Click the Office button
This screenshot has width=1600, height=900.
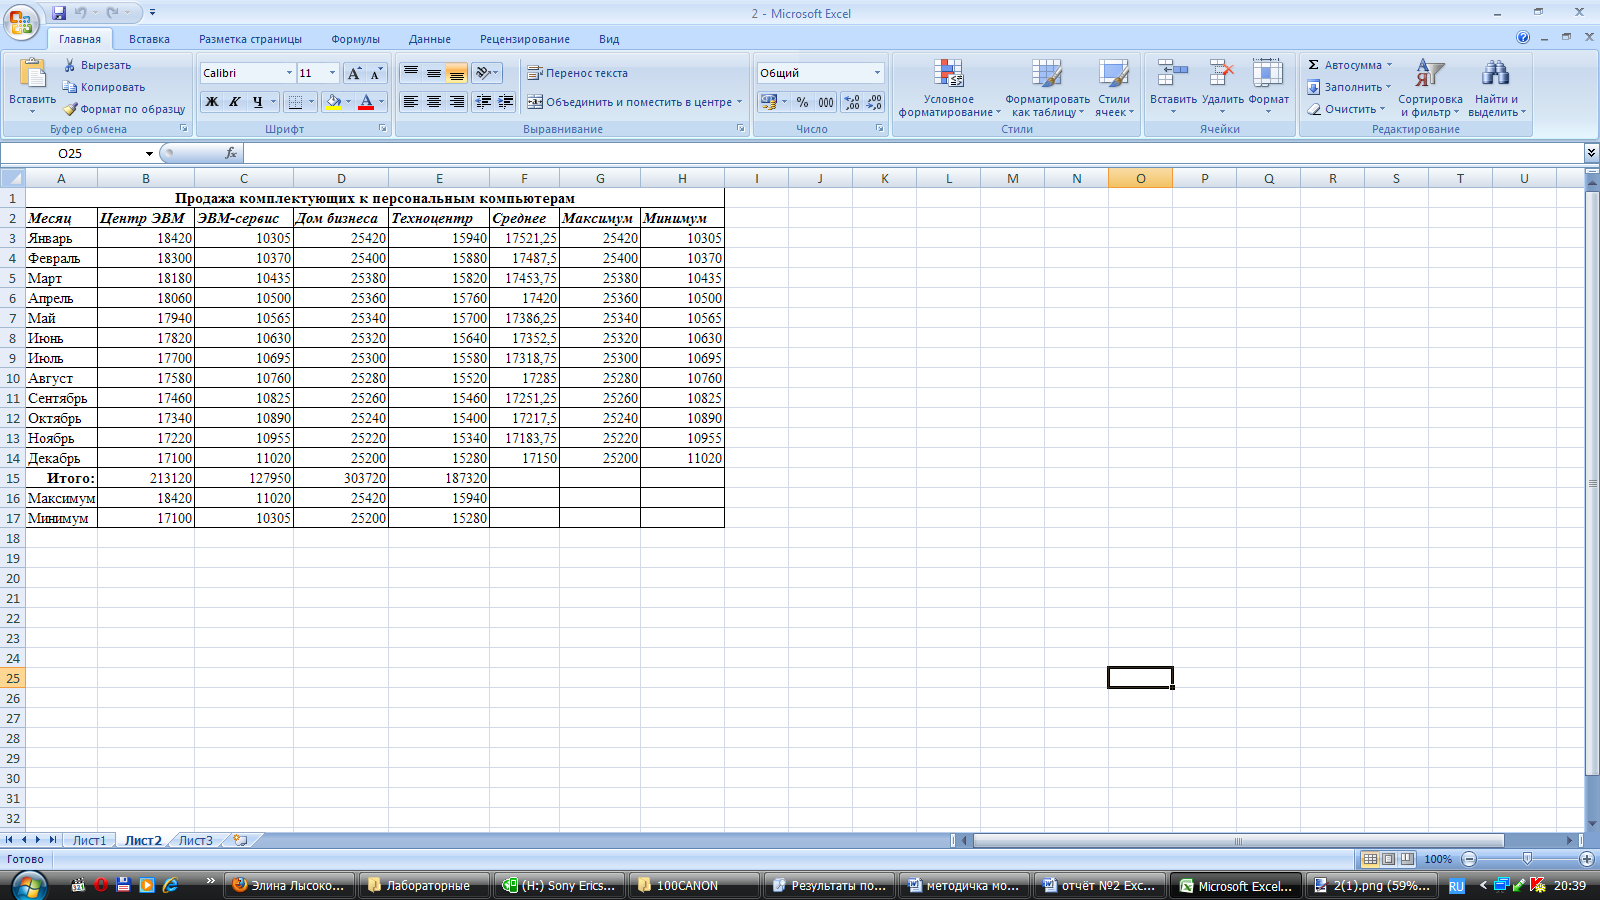pyautogui.click(x=20, y=20)
